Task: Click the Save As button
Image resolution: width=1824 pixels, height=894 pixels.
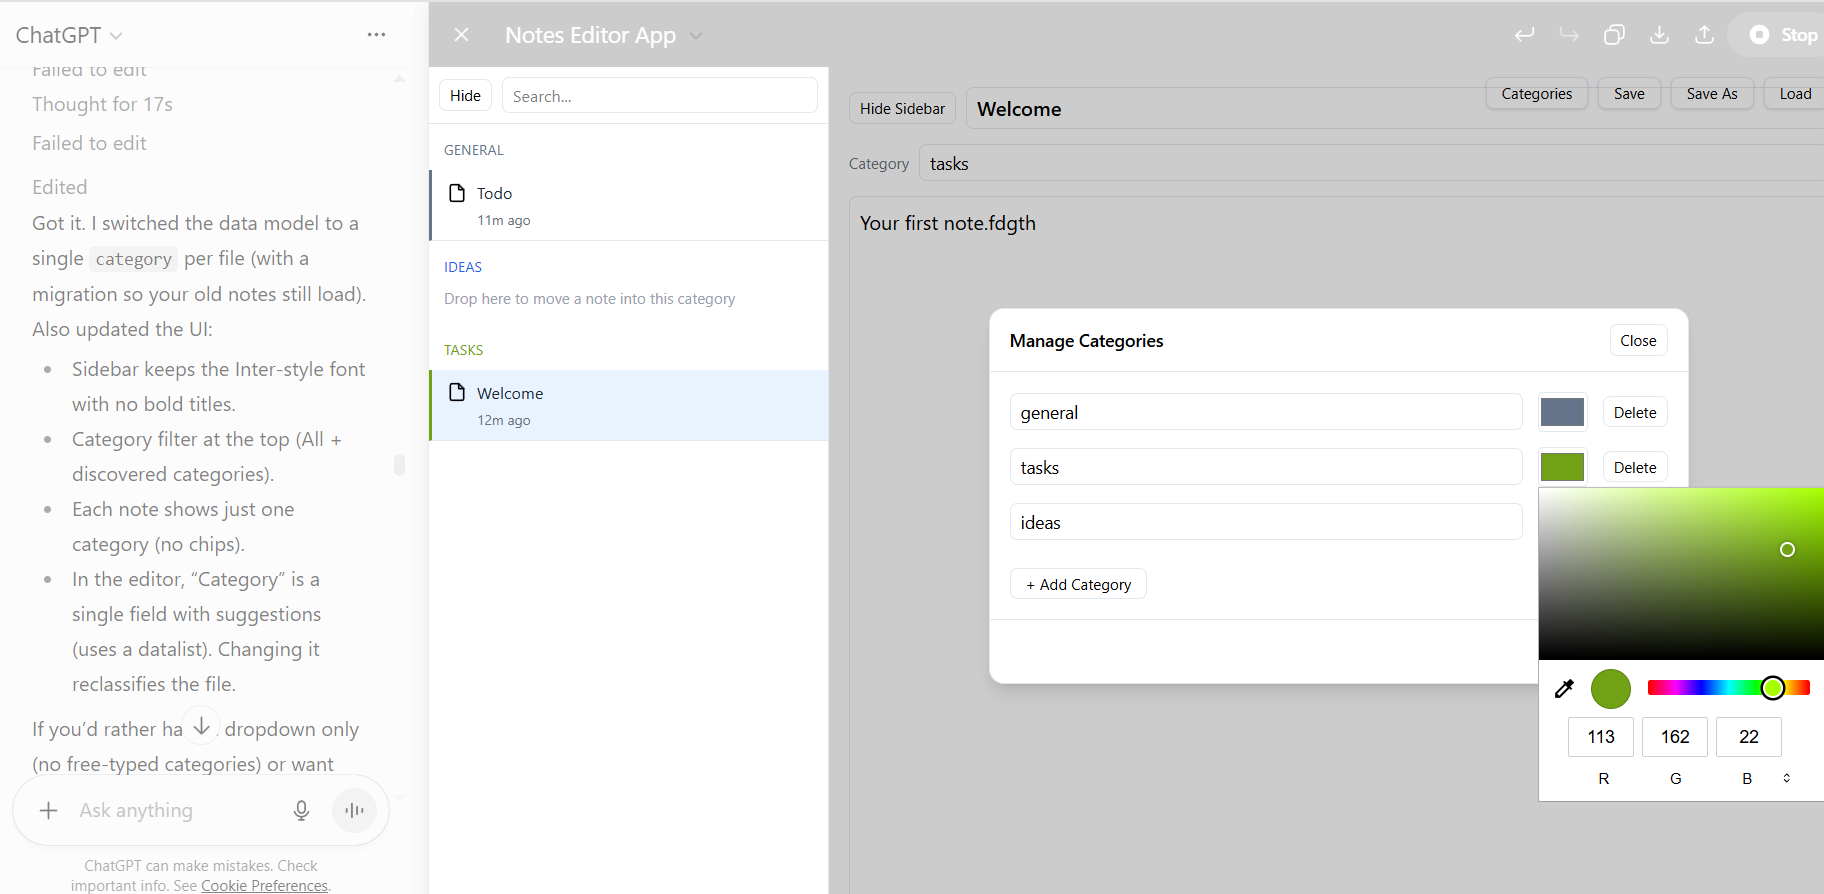Action: pos(1712,94)
